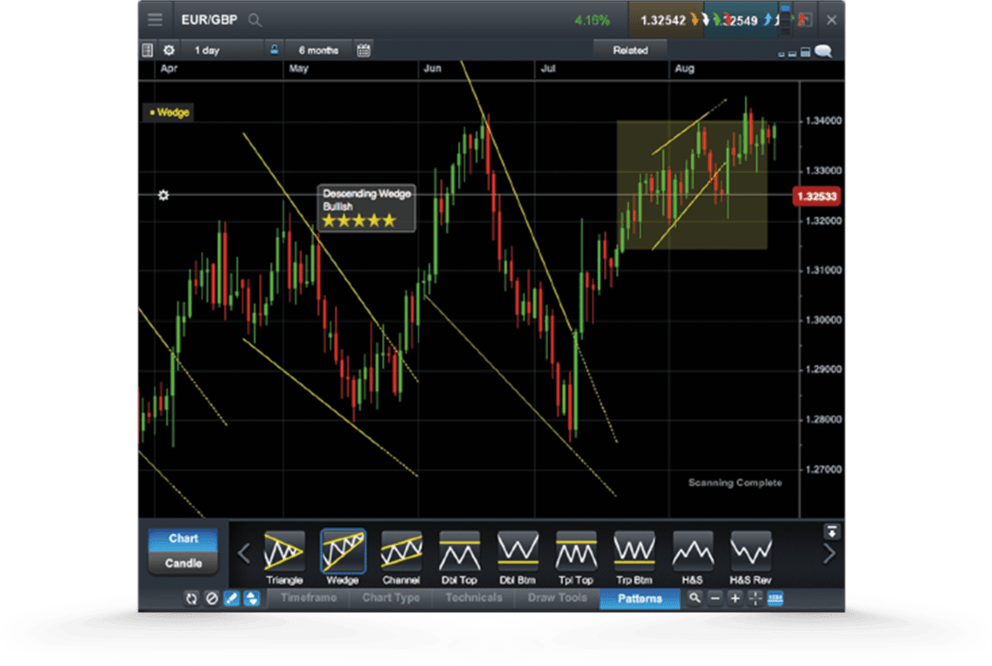This screenshot has height=666, width=992.
Task: Click the magnifier search icon beside EUR/GBP
Action: coord(255,20)
